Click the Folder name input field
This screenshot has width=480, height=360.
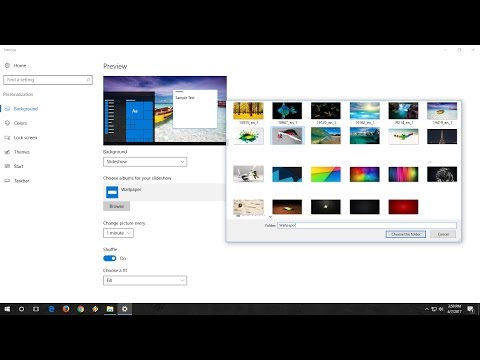(367, 225)
